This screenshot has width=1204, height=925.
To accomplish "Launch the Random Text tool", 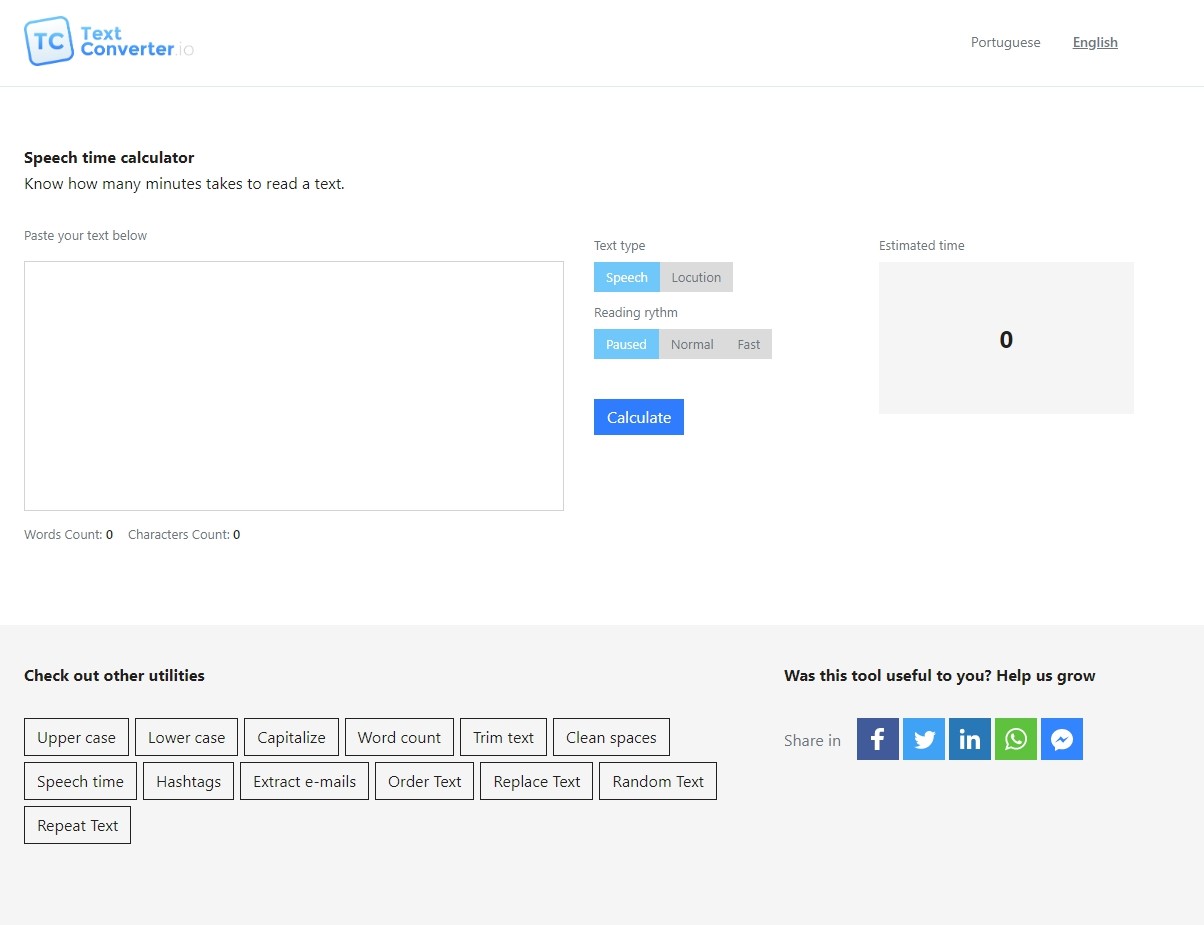I will [657, 781].
